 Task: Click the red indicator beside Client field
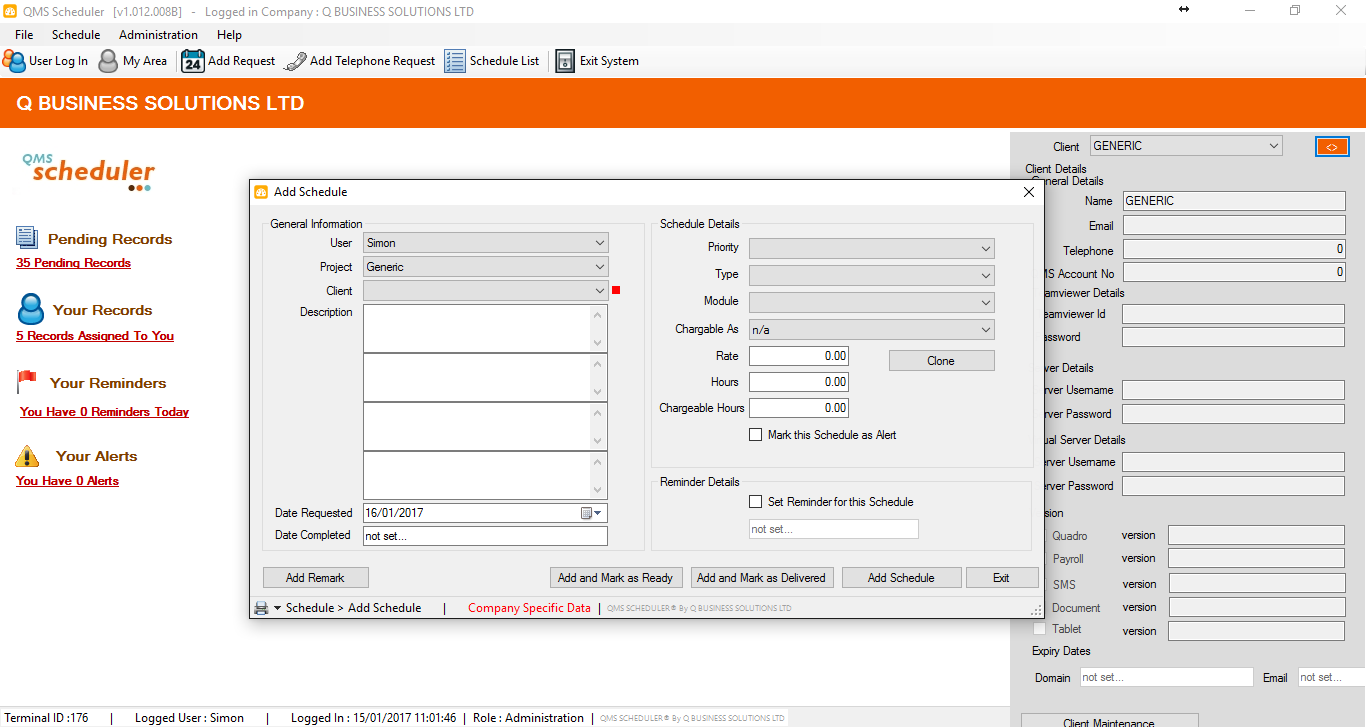[x=616, y=290]
